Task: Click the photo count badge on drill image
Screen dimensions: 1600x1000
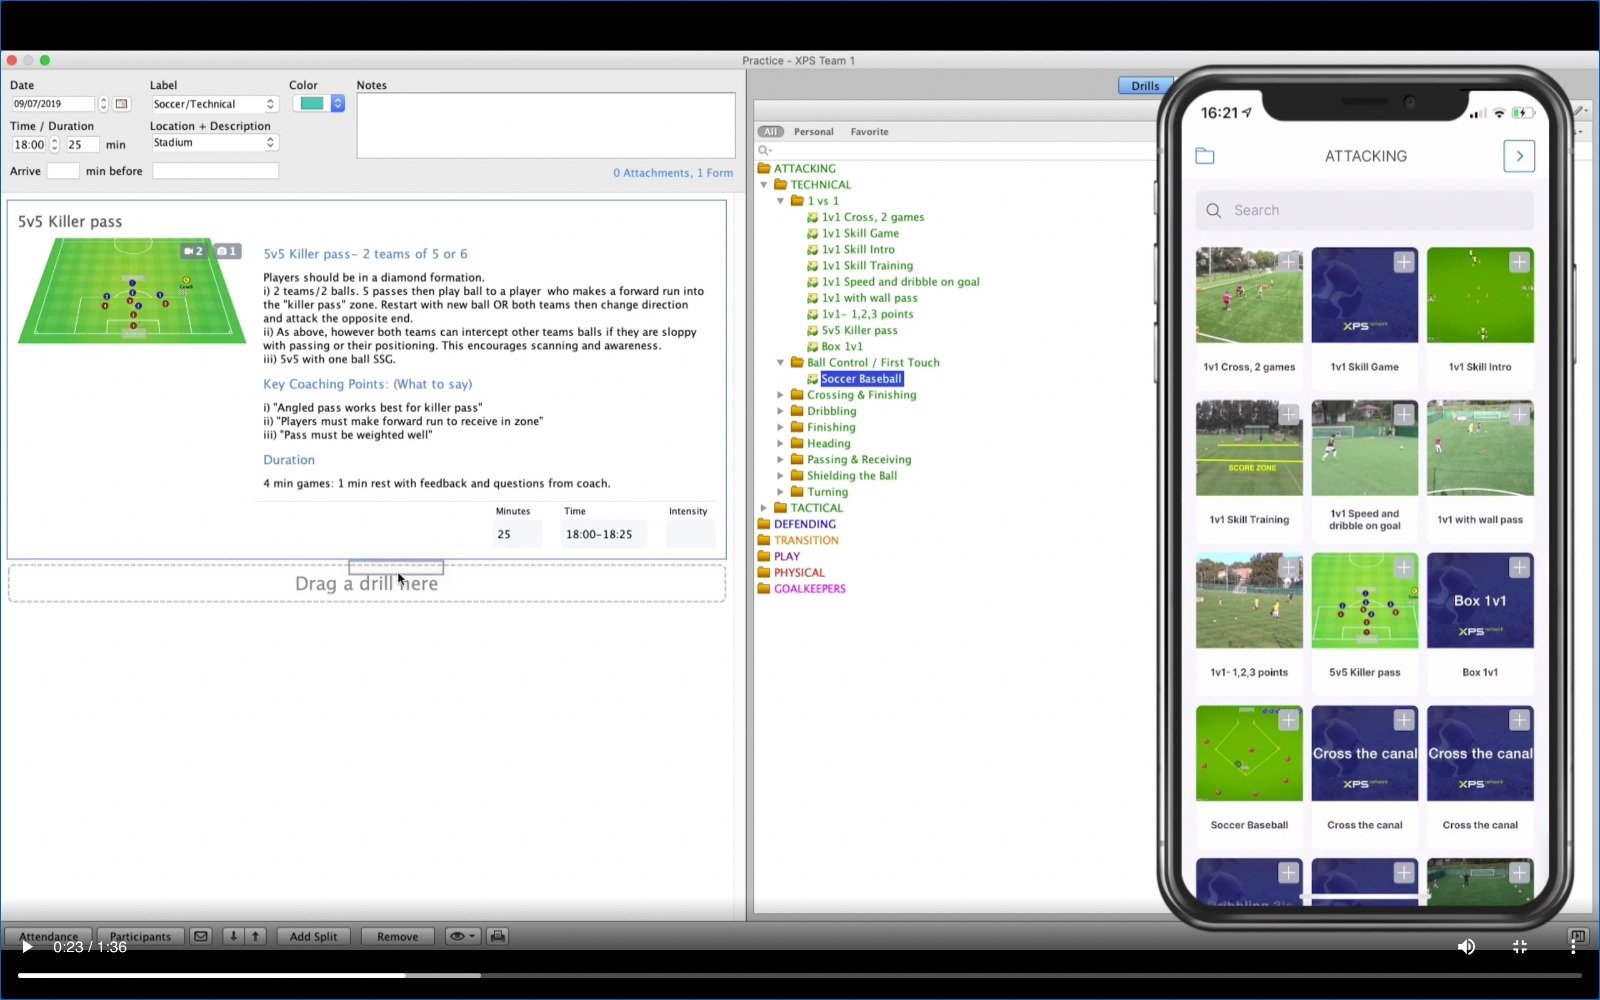Action: (228, 251)
